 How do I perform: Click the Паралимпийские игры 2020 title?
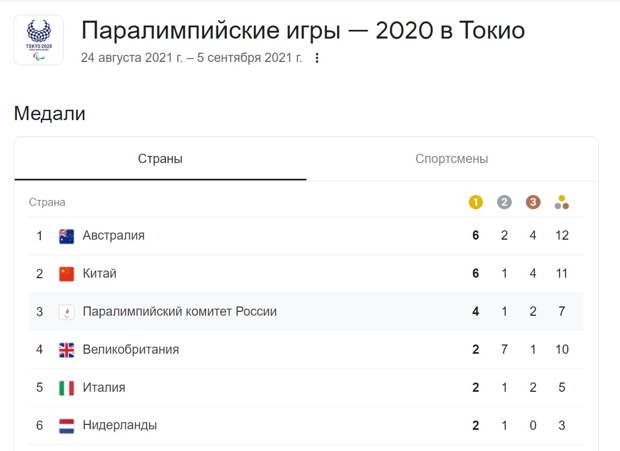click(303, 31)
